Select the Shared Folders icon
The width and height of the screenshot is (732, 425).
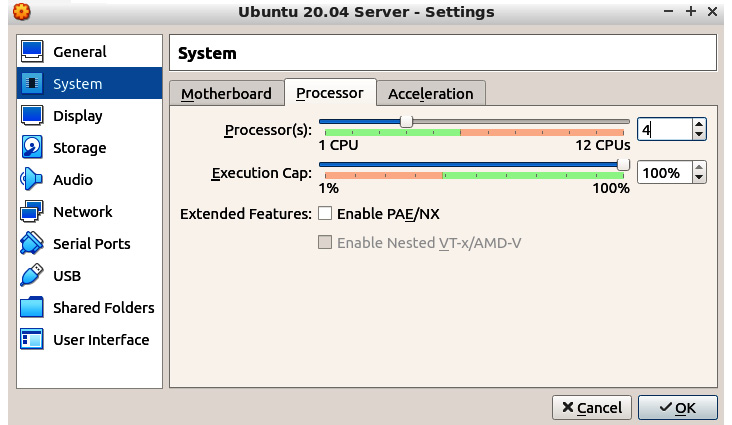(32, 307)
